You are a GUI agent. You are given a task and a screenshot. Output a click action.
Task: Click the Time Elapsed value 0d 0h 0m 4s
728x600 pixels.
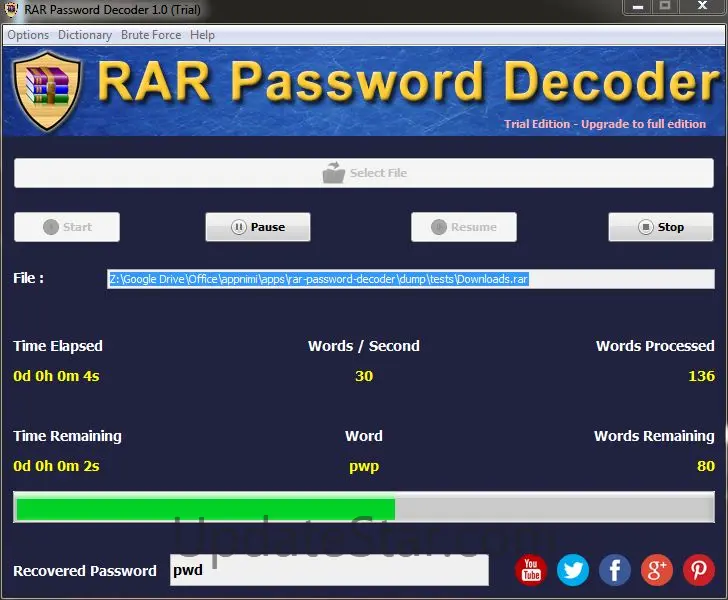tap(56, 376)
